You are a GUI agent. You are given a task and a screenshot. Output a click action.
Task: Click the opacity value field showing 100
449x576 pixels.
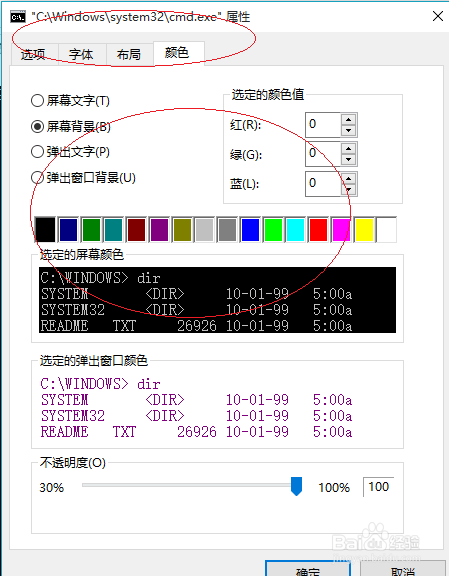pyautogui.click(x=378, y=487)
